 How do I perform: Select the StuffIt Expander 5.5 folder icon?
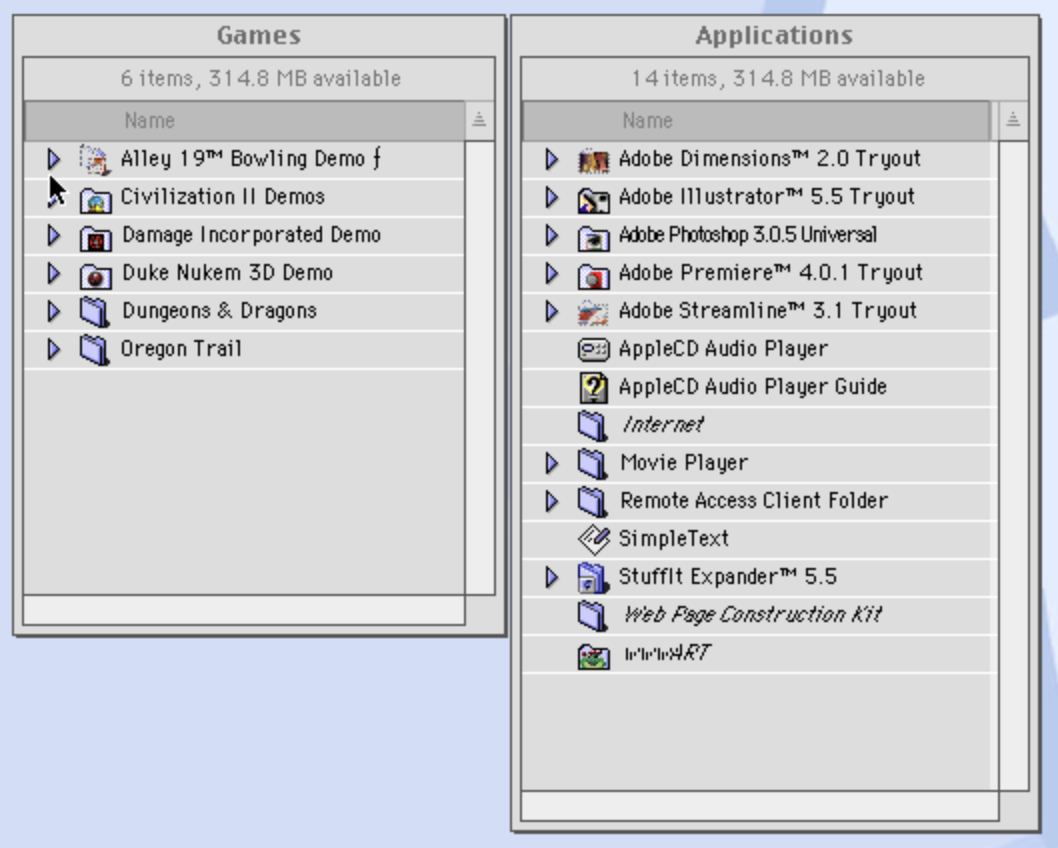tap(594, 577)
